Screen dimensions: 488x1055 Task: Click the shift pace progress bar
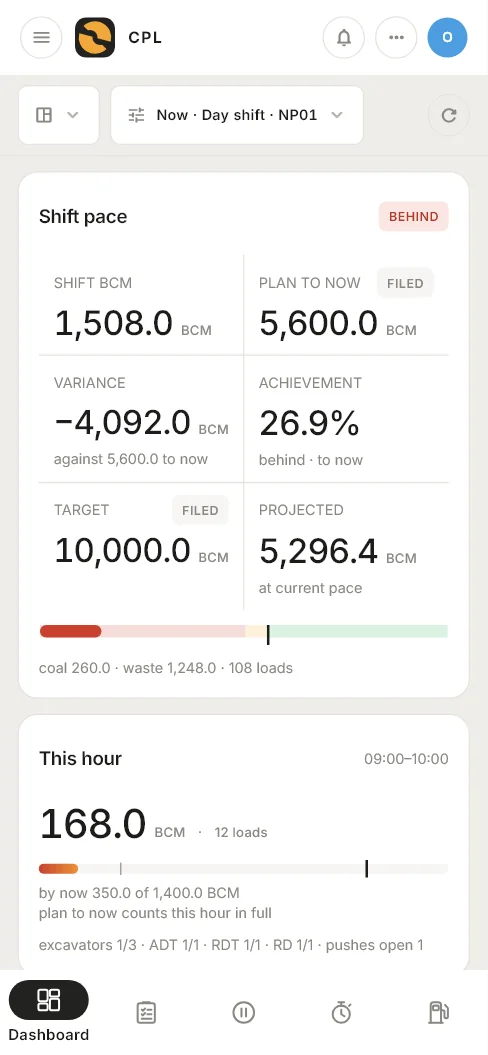pyautogui.click(x=244, y=631)
